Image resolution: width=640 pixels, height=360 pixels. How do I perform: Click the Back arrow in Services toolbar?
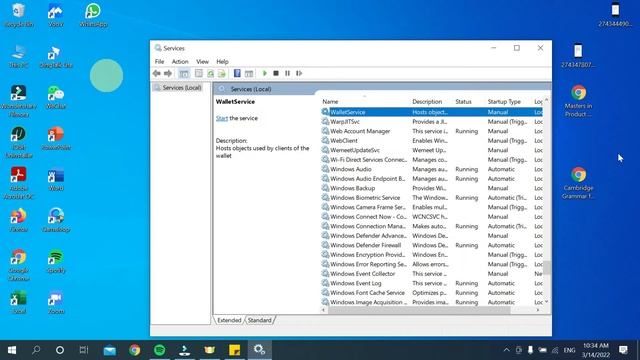click(x=156, y=73)
